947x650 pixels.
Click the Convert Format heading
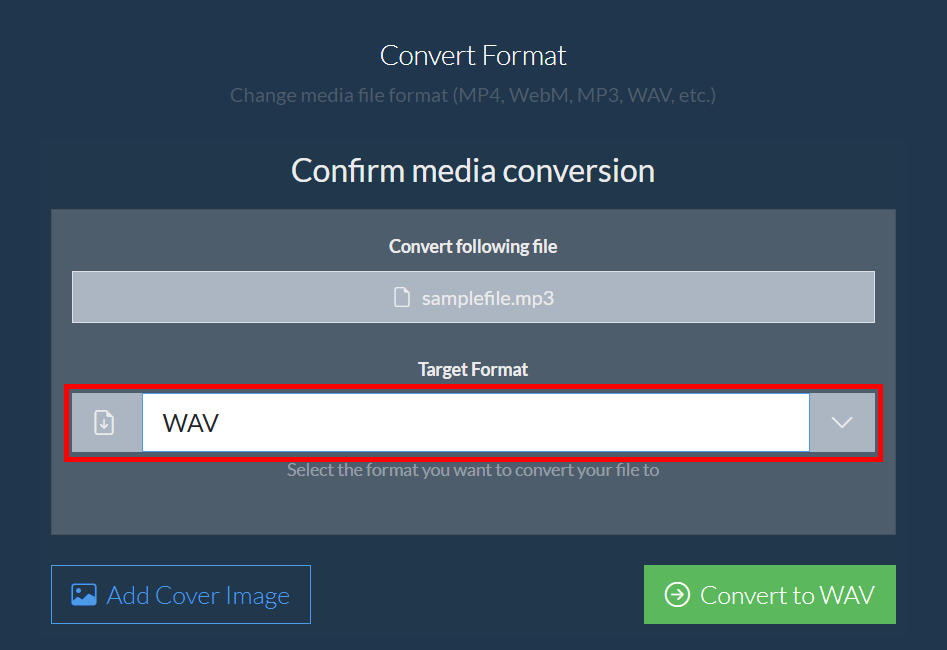click(x=473, y=56)
